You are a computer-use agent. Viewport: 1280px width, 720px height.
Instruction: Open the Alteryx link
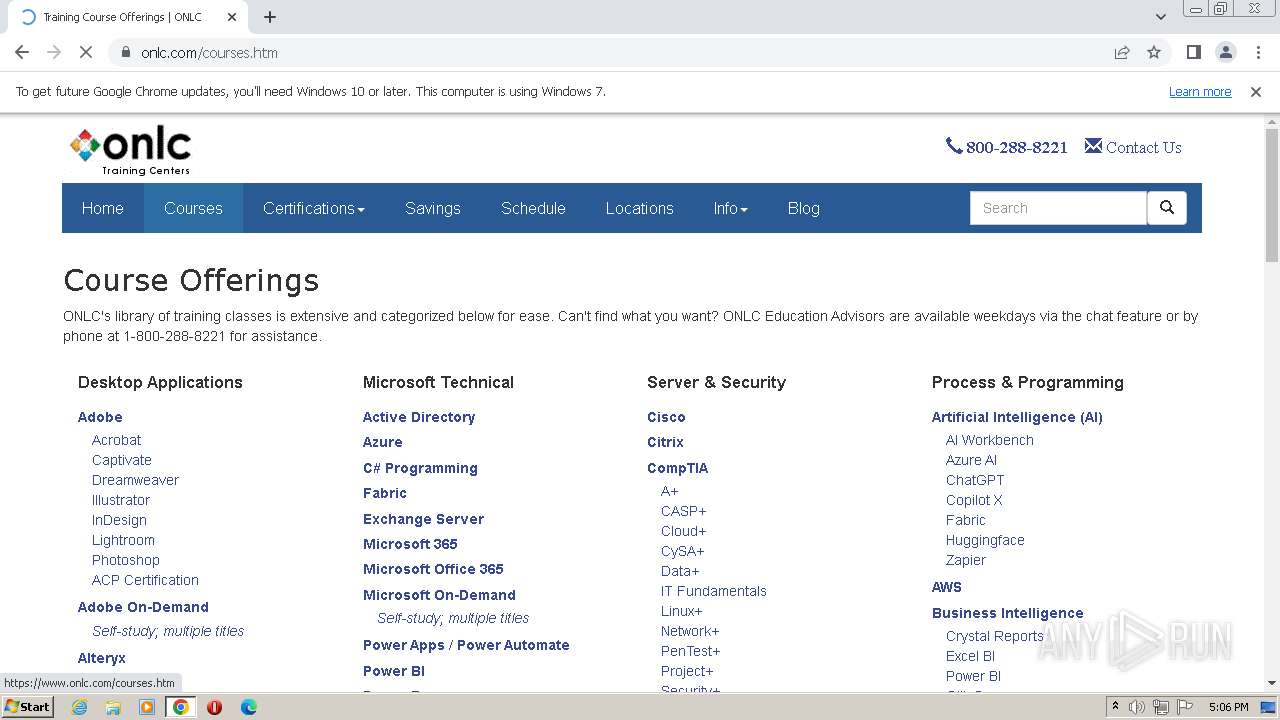pyautogui.click(x=102, y=658)
